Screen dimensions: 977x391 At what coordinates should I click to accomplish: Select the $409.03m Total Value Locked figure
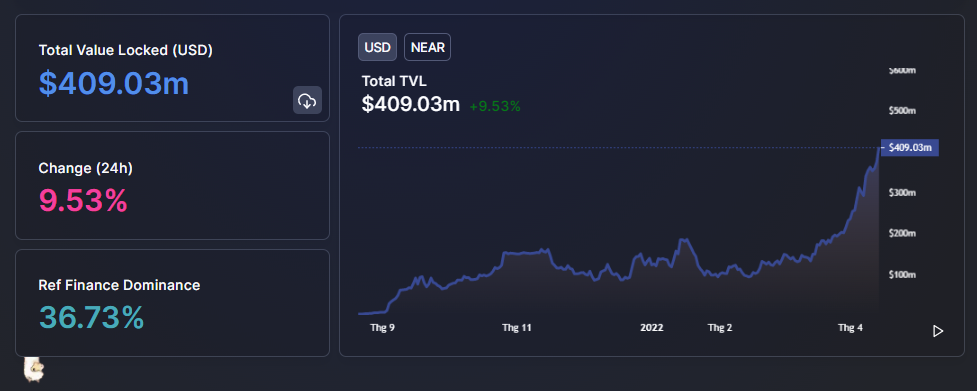114,83
